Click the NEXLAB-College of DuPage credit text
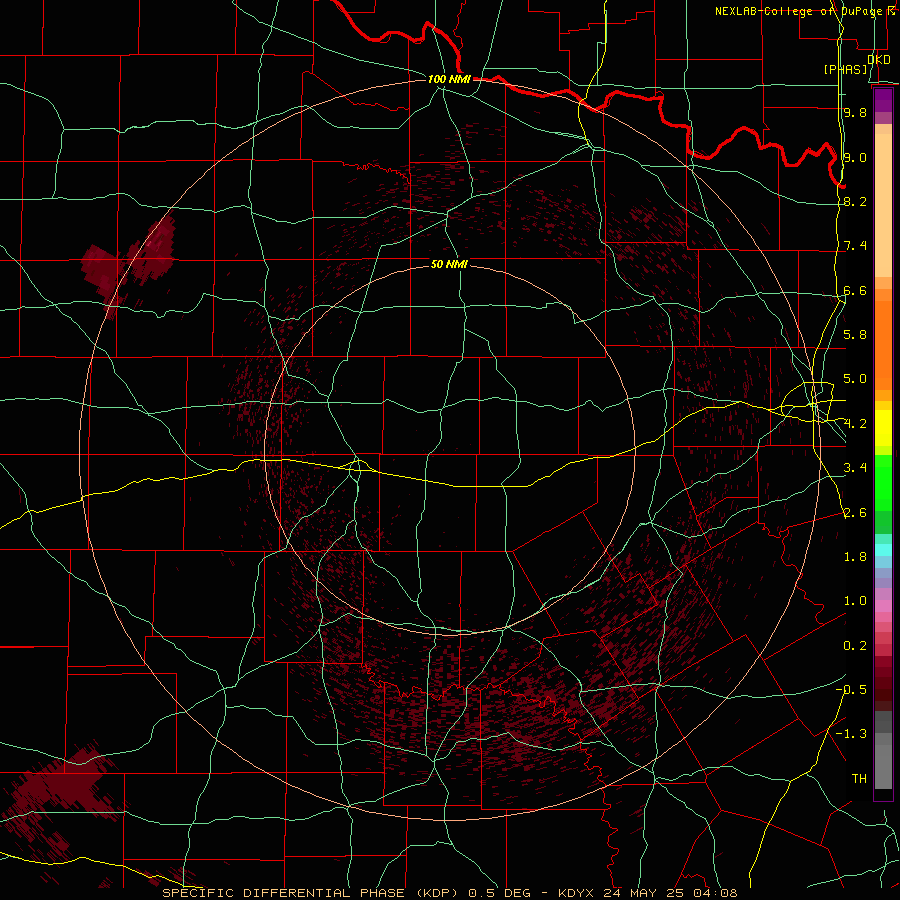The image size is (900, 900). [x=801, y=11]
